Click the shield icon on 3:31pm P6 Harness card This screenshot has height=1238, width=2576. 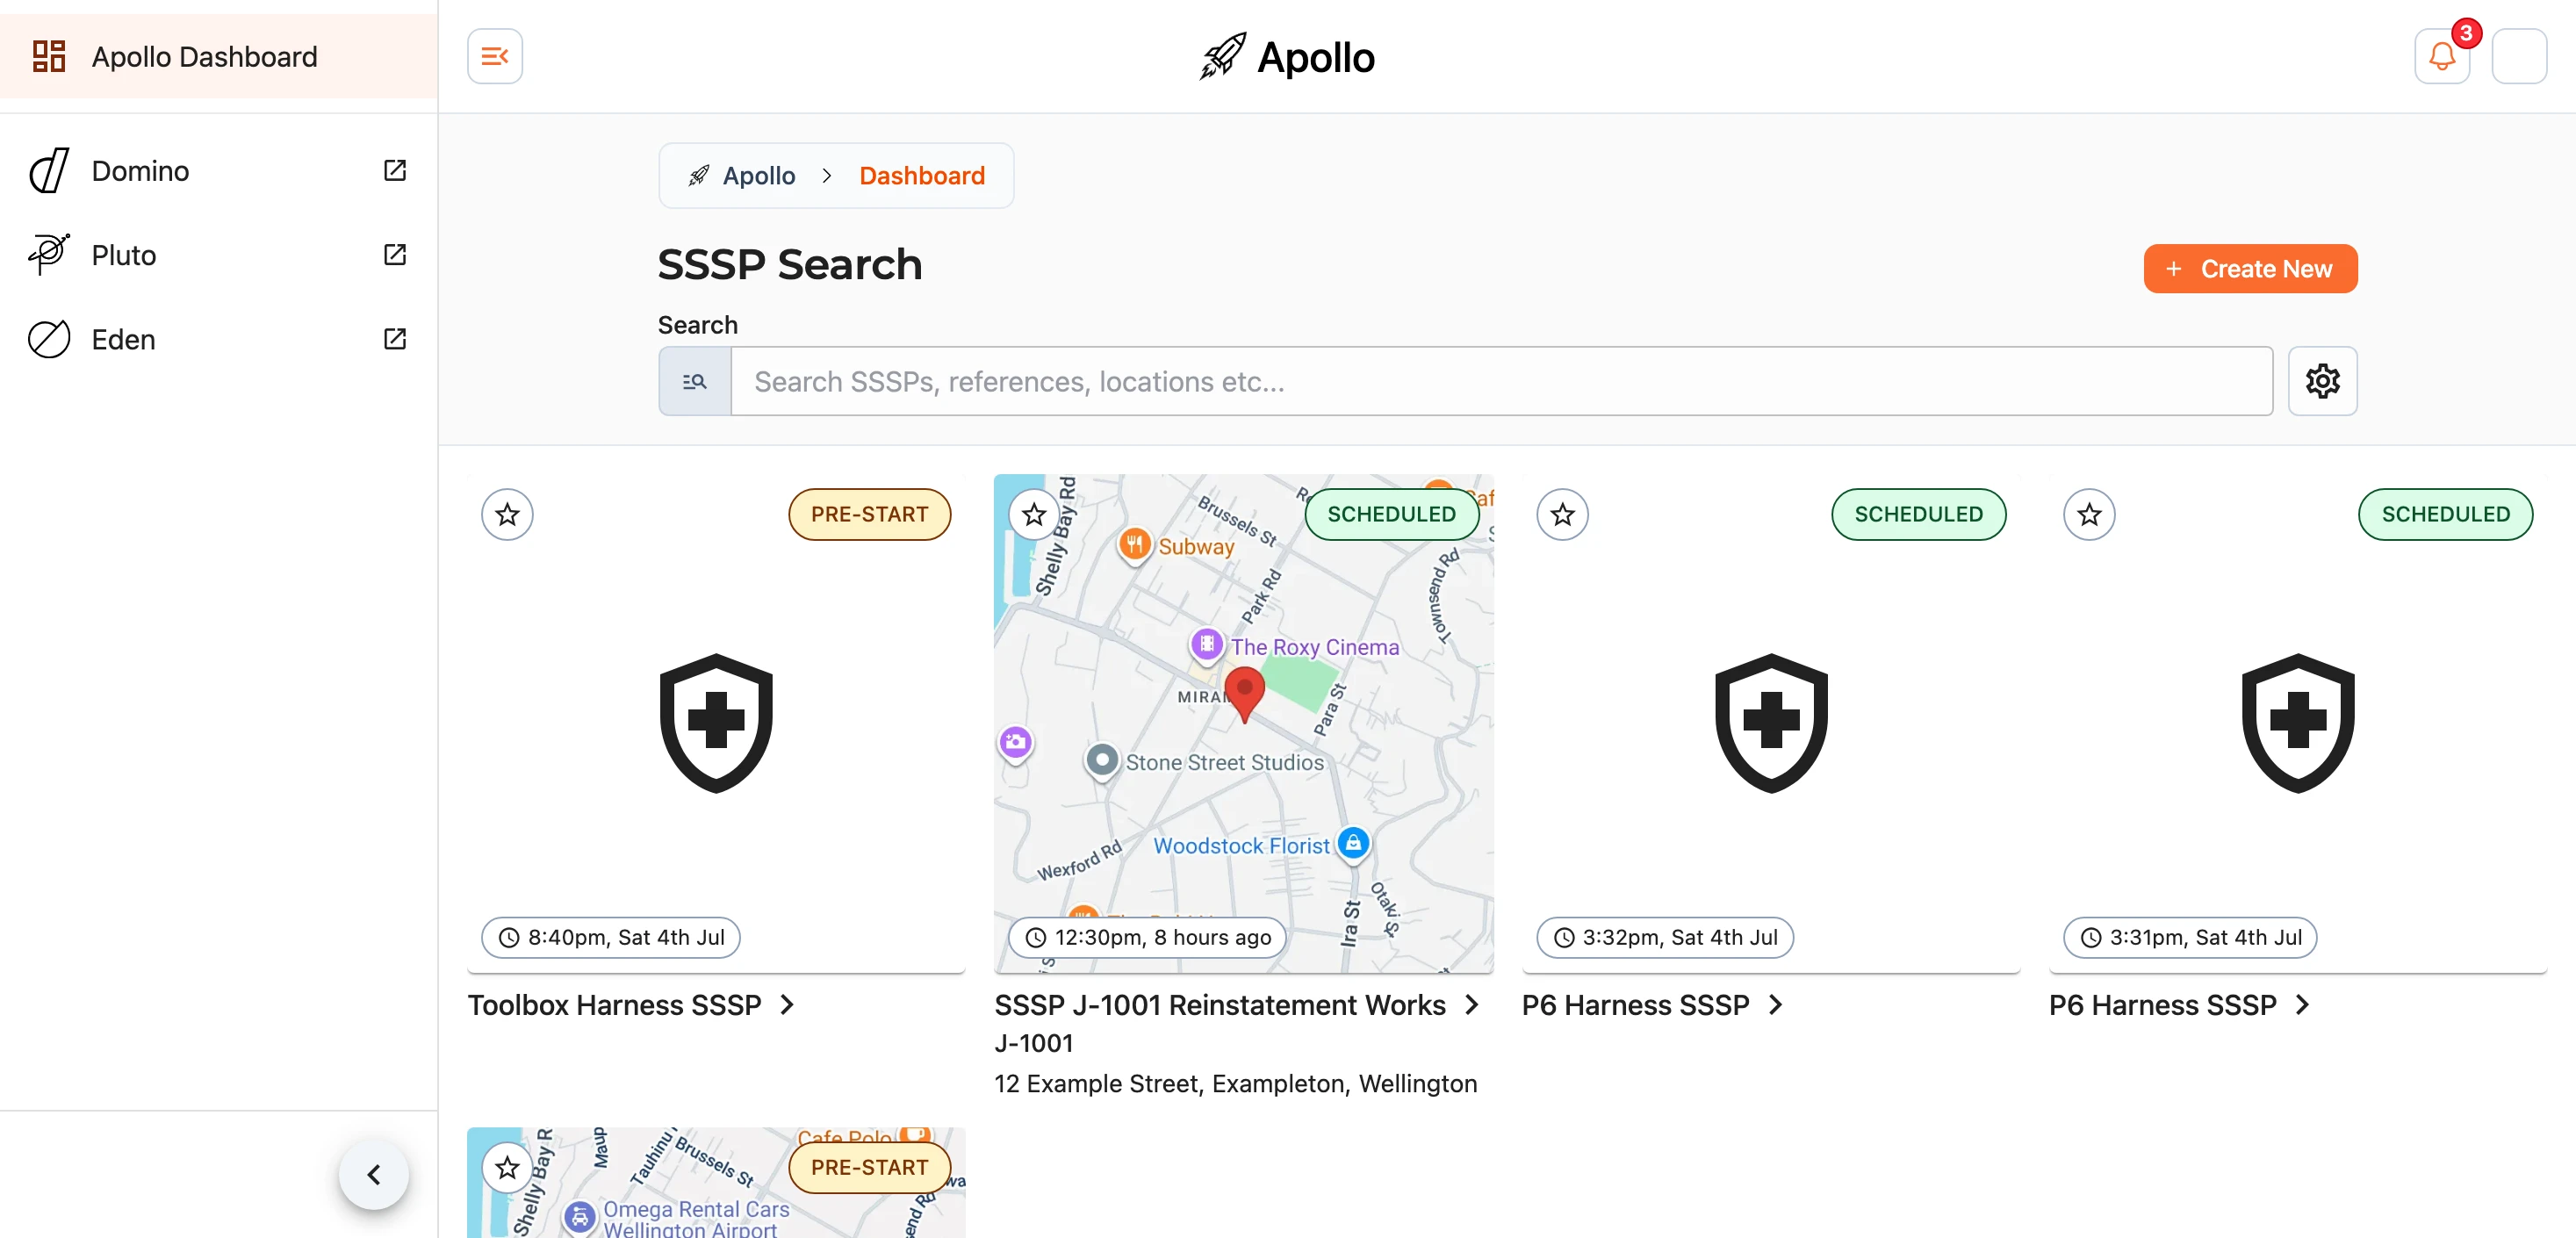pyautogui.click(x=2298, y=723)
